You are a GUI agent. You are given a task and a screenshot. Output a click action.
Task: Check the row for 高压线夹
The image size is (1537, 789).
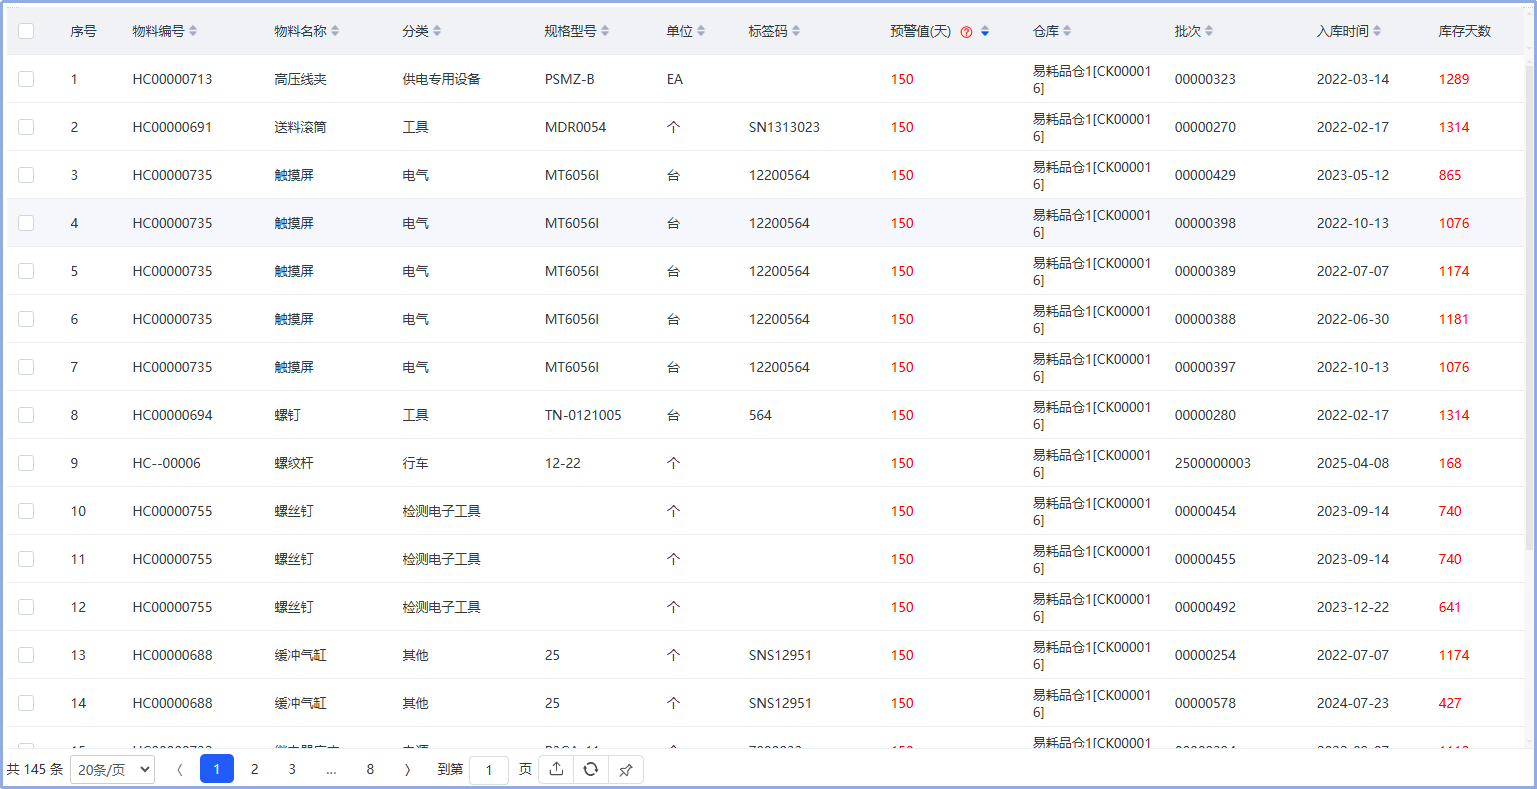[x=25, y=79]
